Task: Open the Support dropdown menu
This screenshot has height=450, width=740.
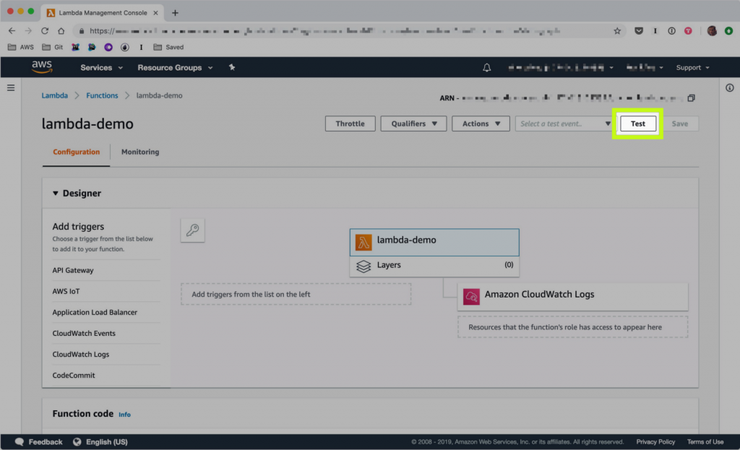Action: [692, 67]
